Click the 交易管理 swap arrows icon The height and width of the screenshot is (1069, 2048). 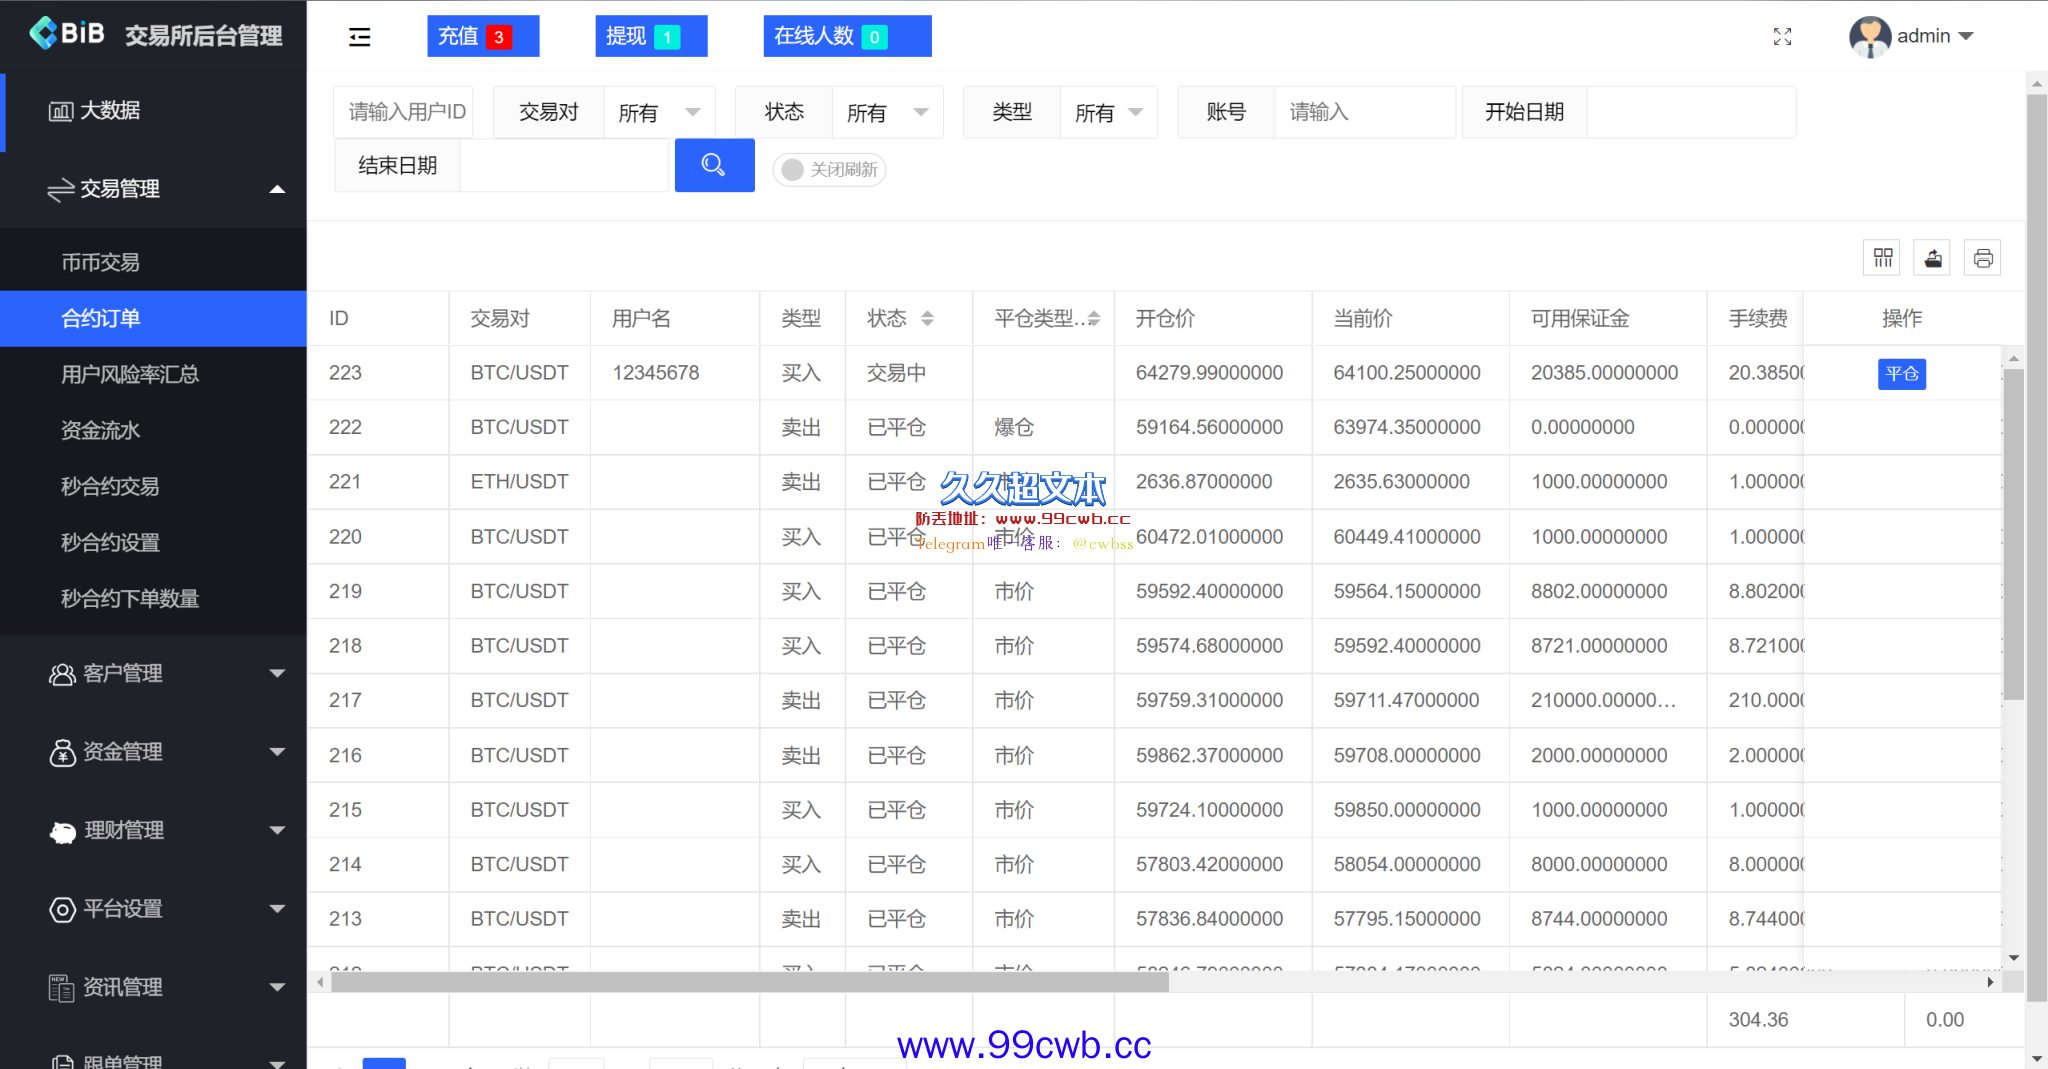pos(61,189)
